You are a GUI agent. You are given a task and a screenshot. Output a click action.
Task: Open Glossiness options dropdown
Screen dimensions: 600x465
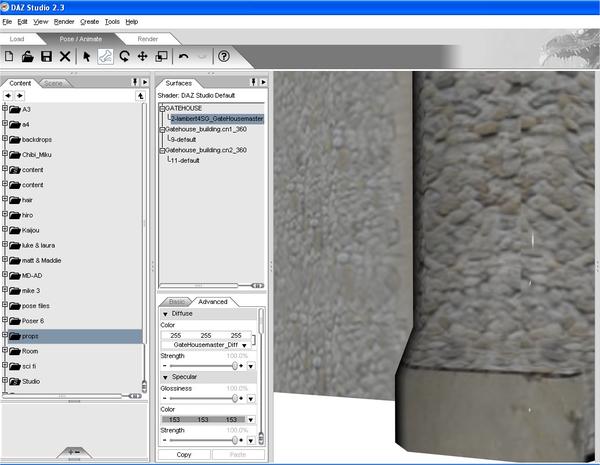(251, 399)
